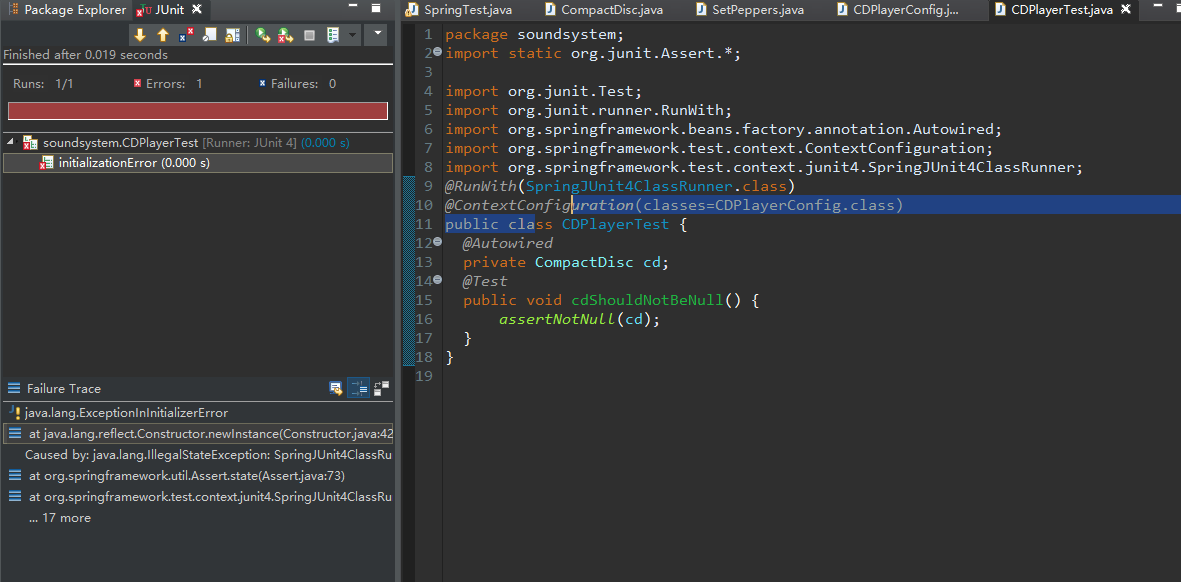
Task: Click '... 17 more' trace line
Action: click(60, 518)
